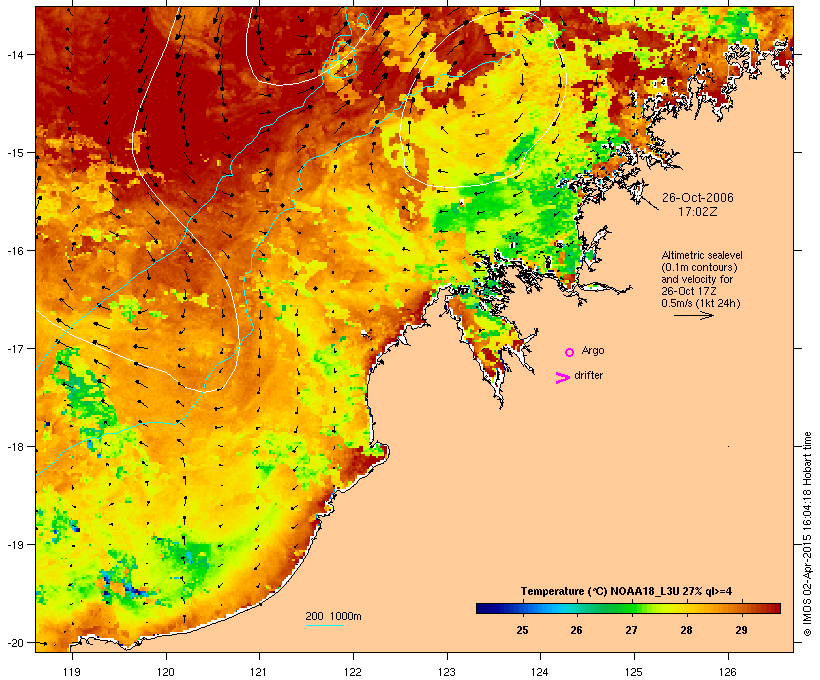Viewport: 820px width, 680px height.
Task: Click the longitude axis label 120
Action: (x=166, y=672)
